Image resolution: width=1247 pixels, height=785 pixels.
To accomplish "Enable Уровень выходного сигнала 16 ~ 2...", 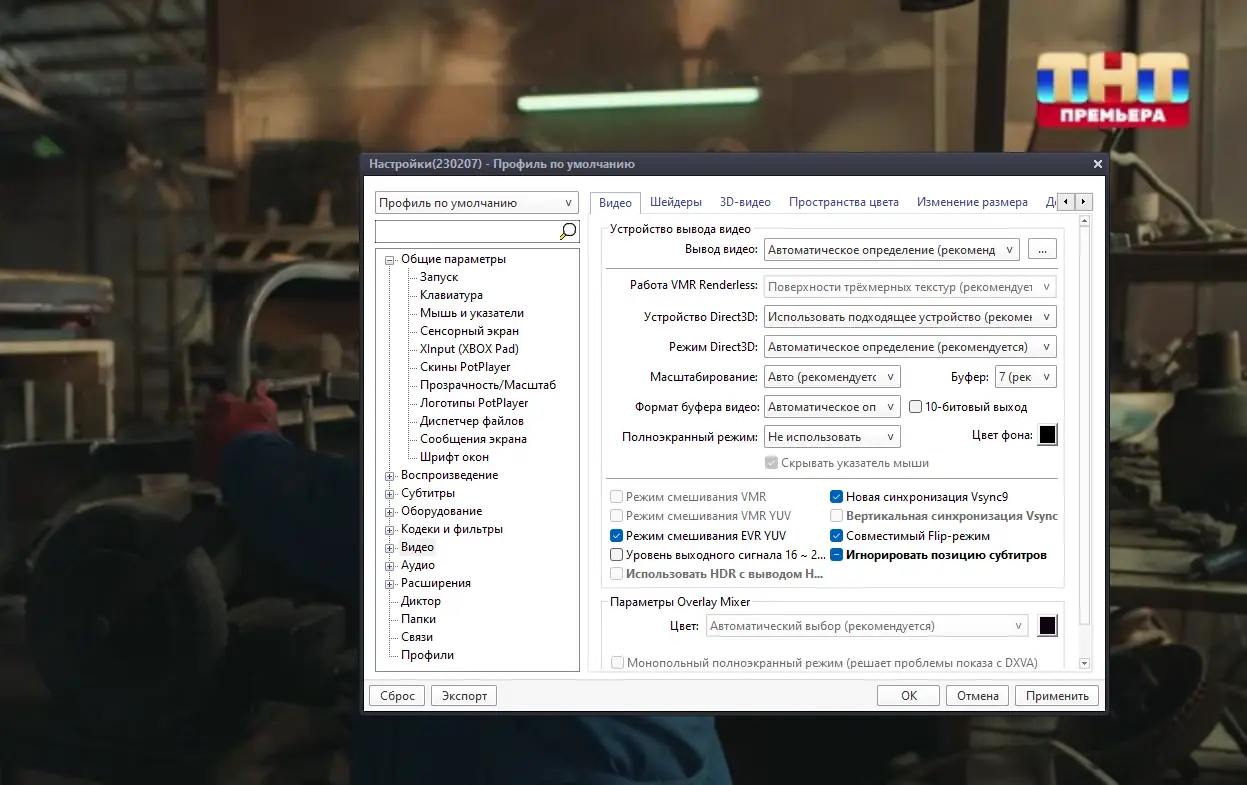I will click(718, 555).
